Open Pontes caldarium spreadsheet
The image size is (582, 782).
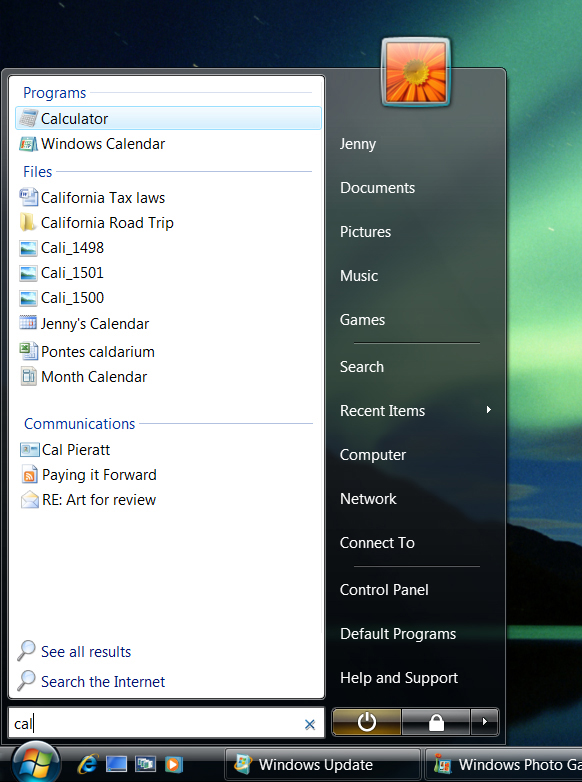pos(169,352)
